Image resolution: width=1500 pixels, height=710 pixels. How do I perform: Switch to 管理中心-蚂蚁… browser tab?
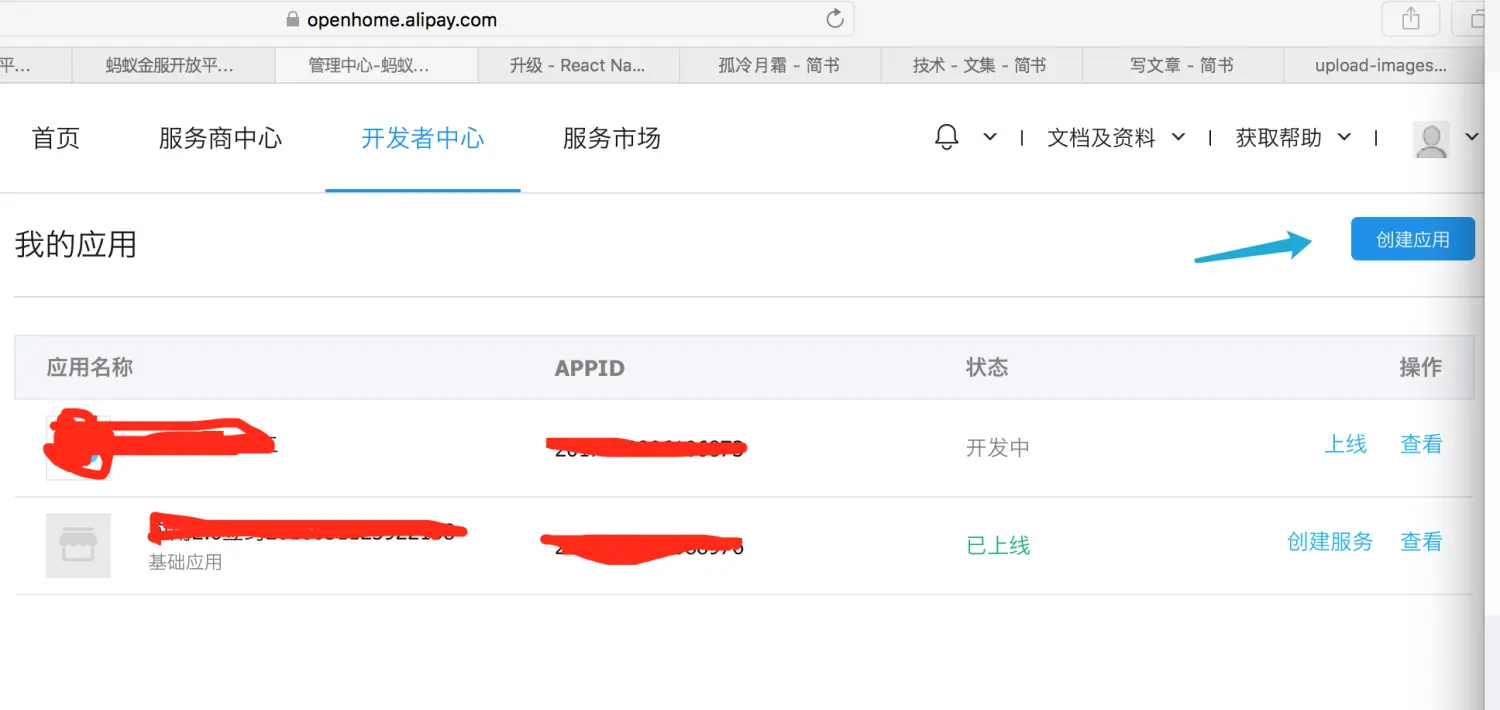(376, 66)
